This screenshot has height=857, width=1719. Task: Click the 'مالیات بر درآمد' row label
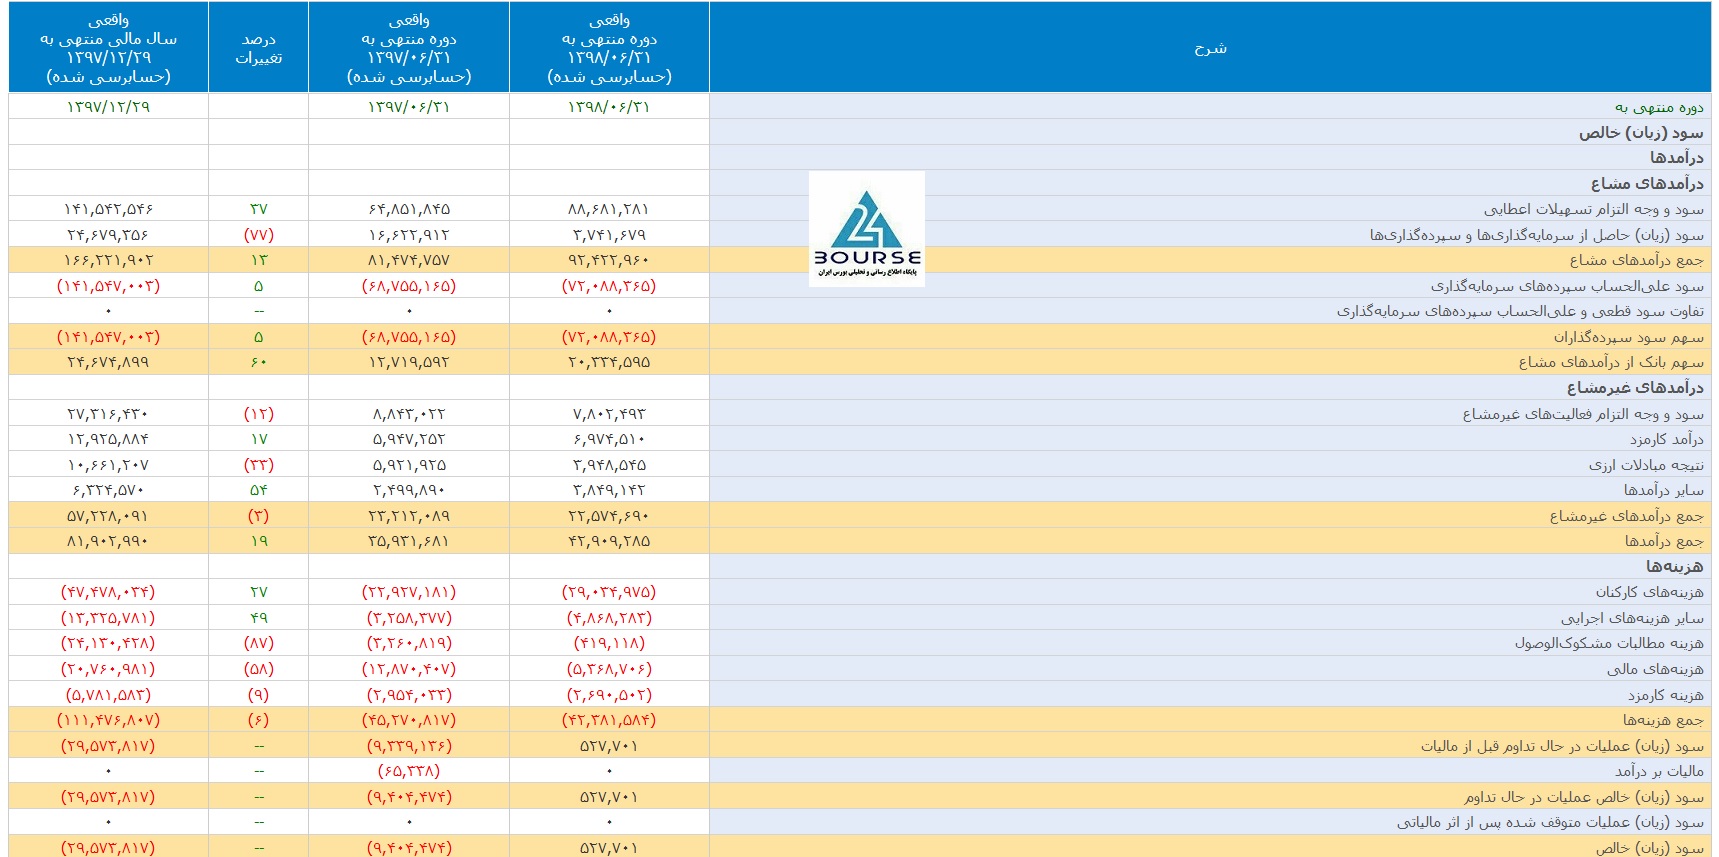[1659, 771]
